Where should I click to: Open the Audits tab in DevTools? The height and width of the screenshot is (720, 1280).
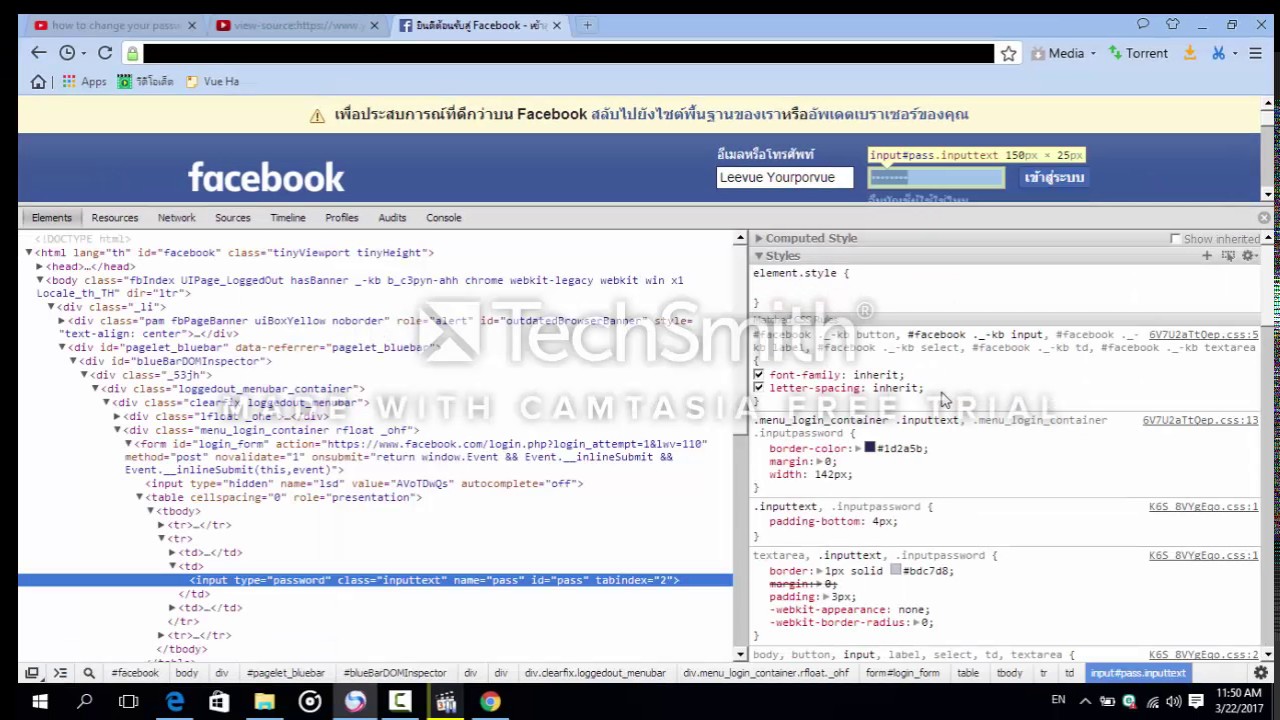[392, 218]
